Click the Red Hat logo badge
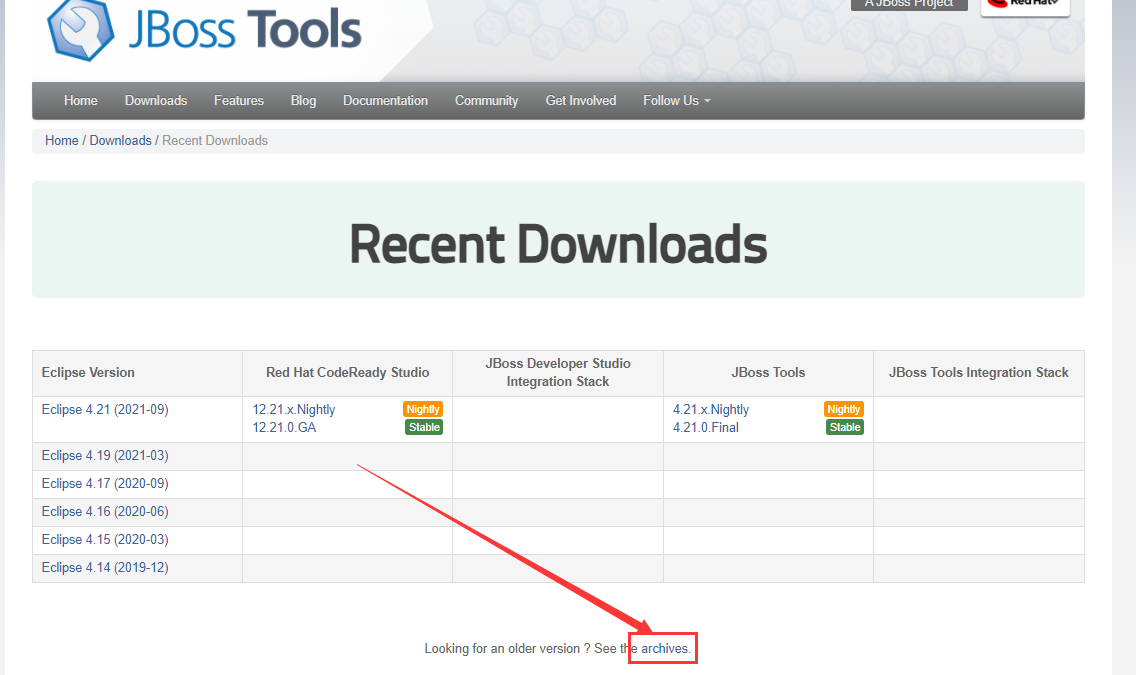1136x675 pixels. click(1024, 6)
